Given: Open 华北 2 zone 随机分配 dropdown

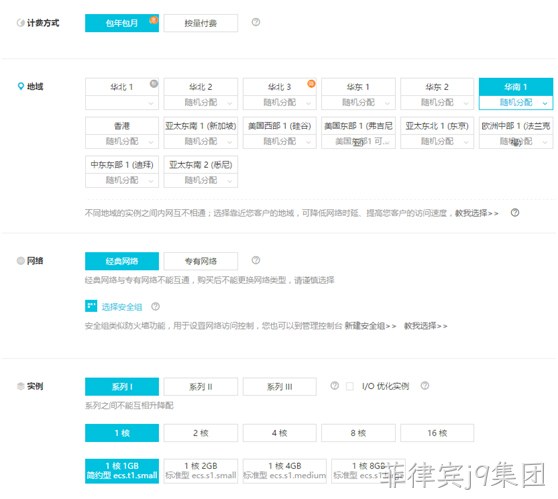Looking at the screenshot, I should (201, 103).
